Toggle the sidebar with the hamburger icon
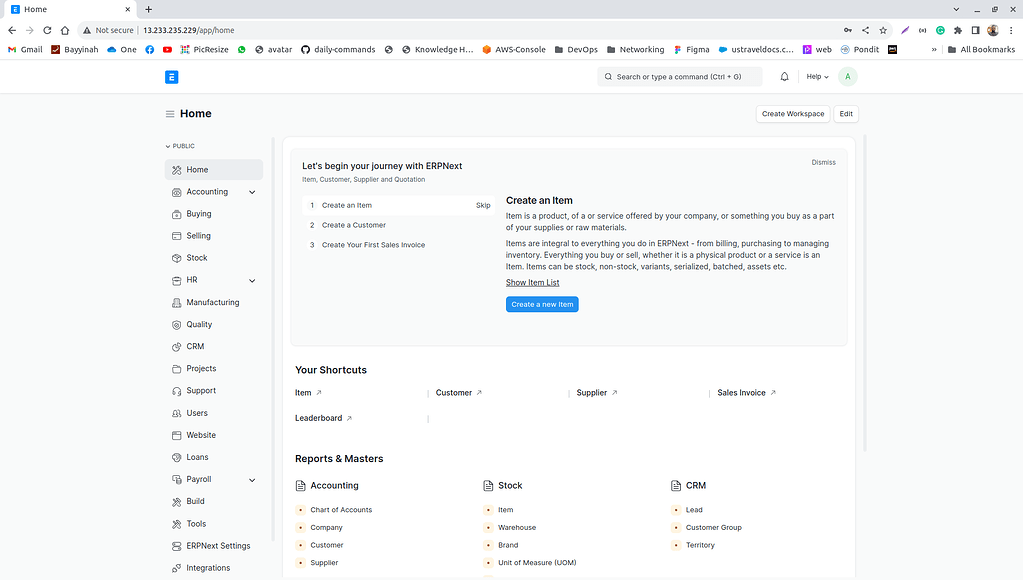This screenshot has width=1023, height=580. 170,113
